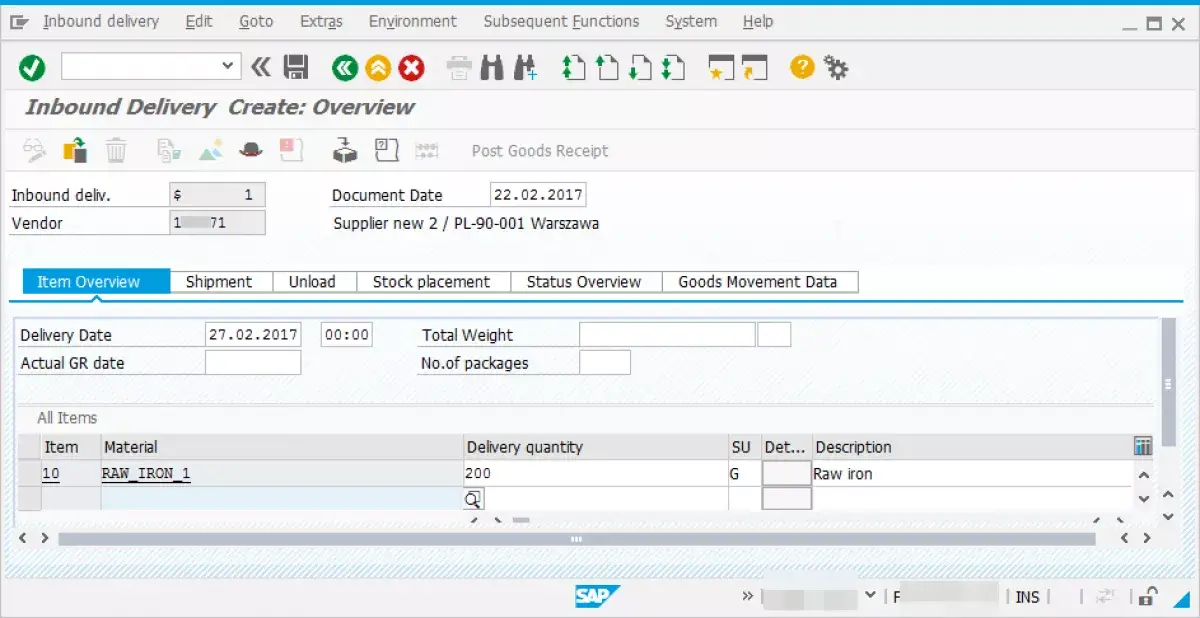
Task: Click the Total Weight input field
Action: [667, 335]
